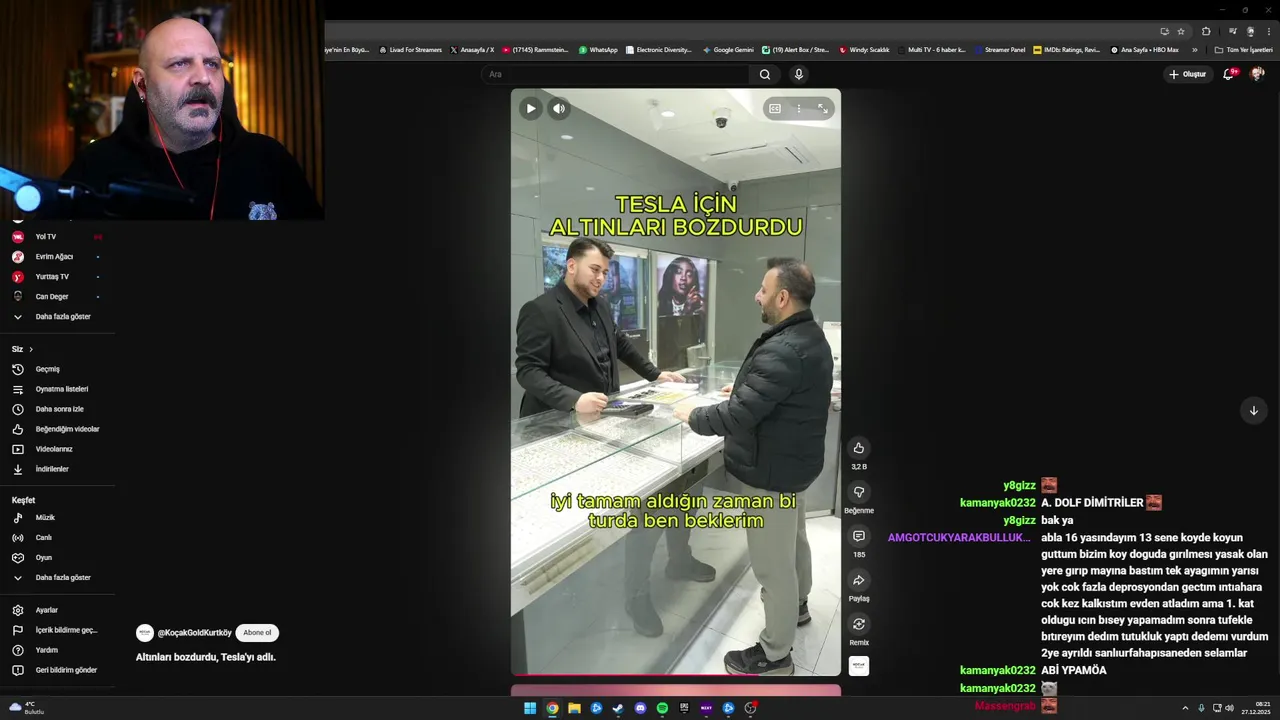Open the Oluştur create menu

[x=1187, y=74]
